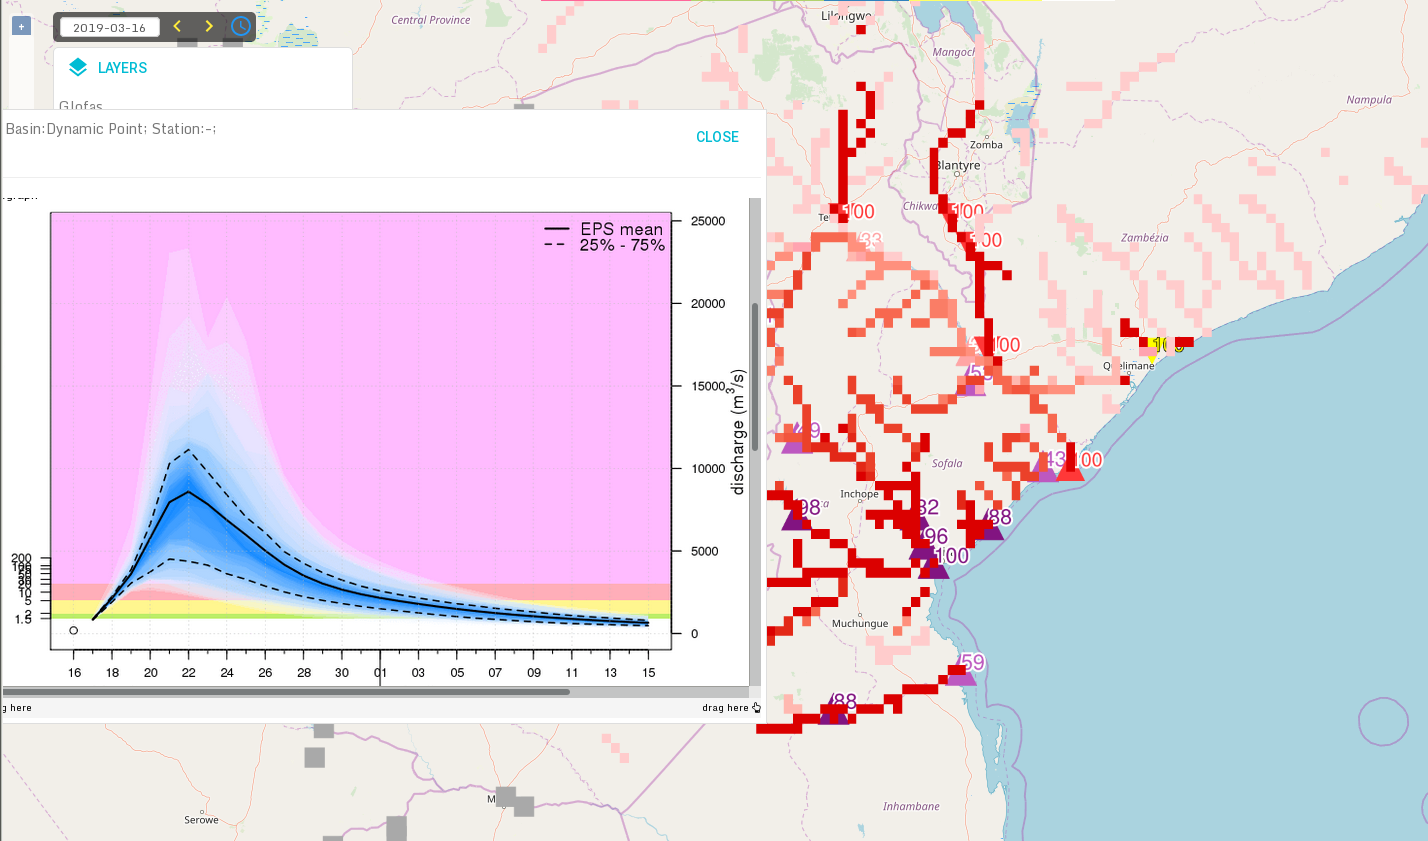This screenshot has width=1428, height=841.
Task: Click the x-axis date tick labeled 22
Action: pyautogui.click(x=189, y=672)
